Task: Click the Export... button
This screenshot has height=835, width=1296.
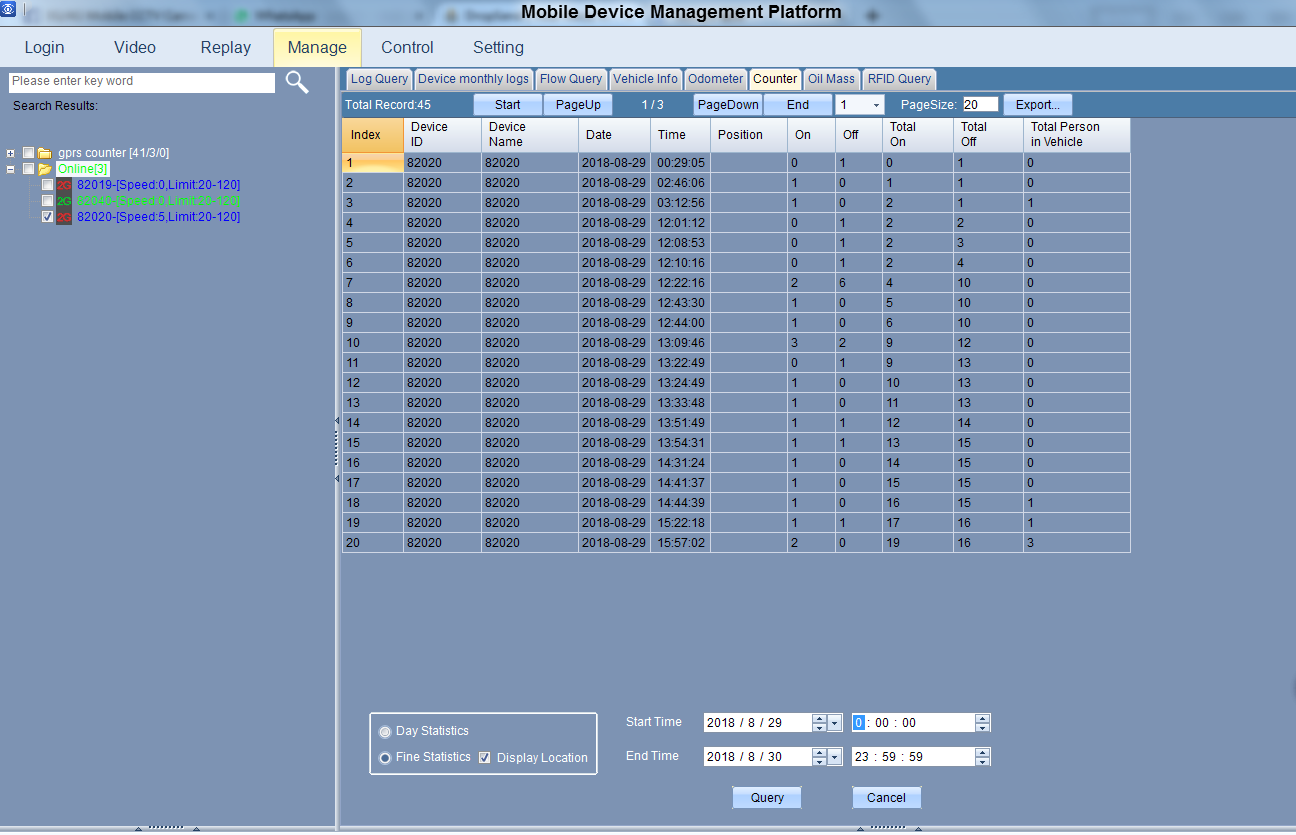Action: click(x=1037, y=105)
